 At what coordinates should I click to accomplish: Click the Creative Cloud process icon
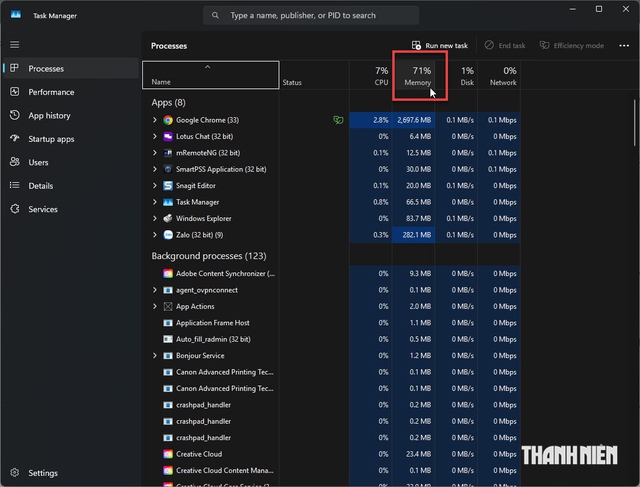point(168,454)
